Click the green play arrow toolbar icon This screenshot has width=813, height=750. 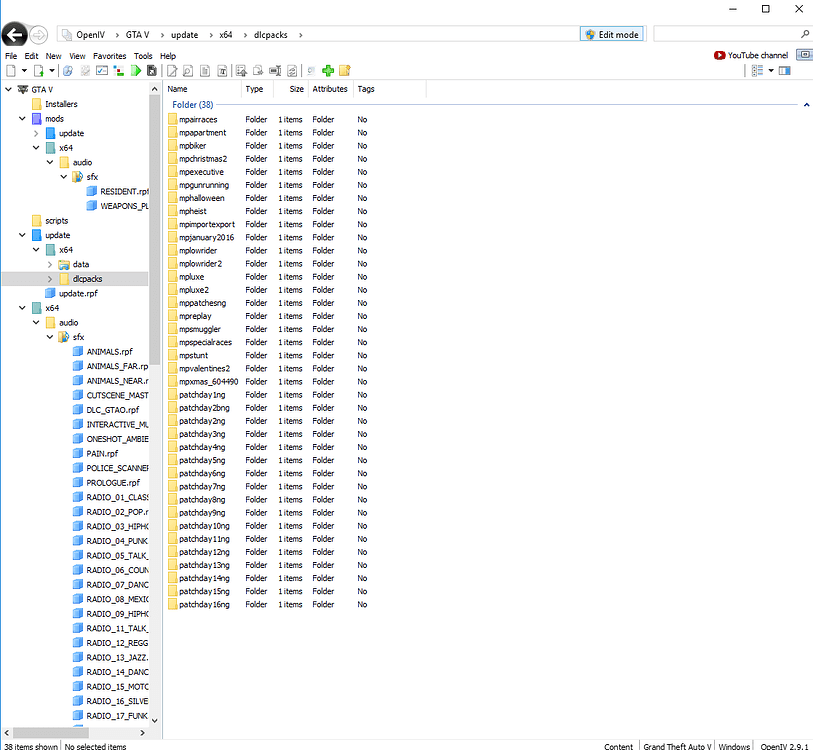tap(135, 71)
